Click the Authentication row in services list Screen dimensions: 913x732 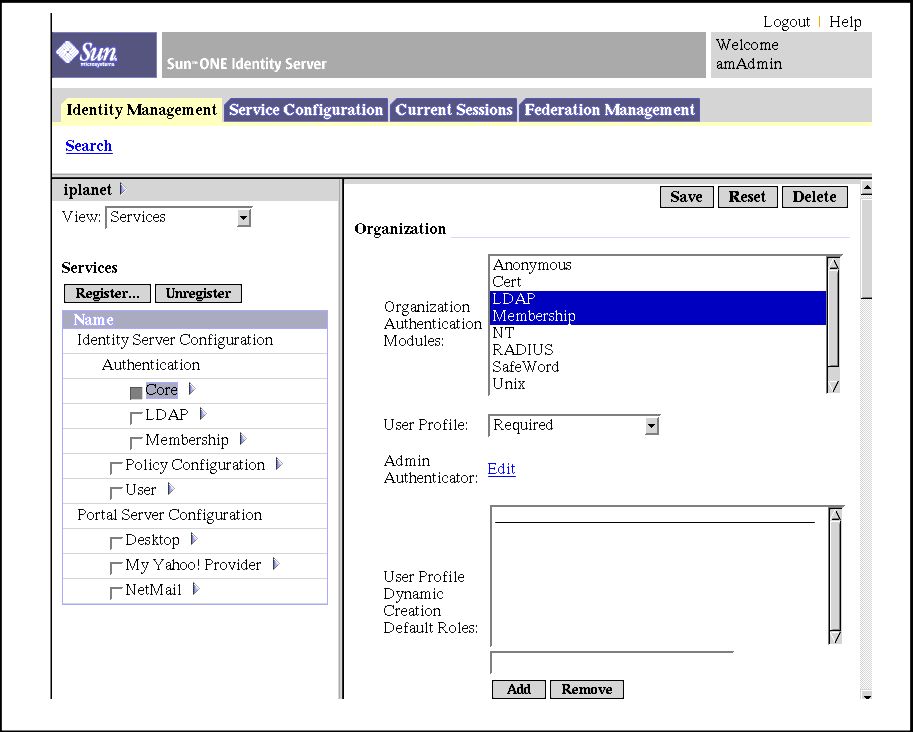pyautogui.click(x=195, y=366)
